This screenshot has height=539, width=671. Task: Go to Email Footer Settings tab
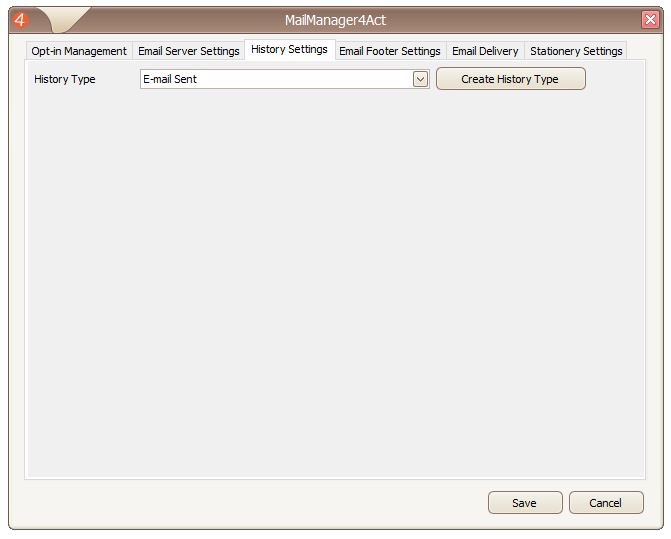390,51
